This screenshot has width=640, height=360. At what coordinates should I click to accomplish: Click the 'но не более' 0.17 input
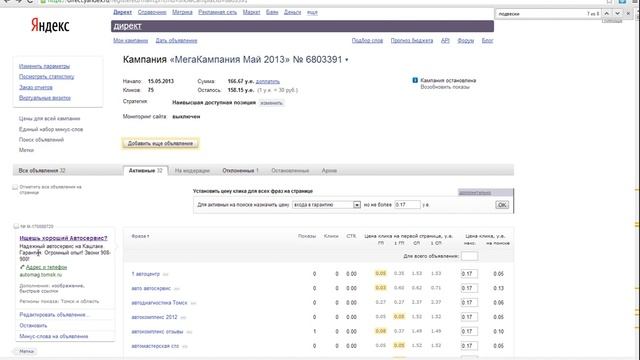[407, 204]
